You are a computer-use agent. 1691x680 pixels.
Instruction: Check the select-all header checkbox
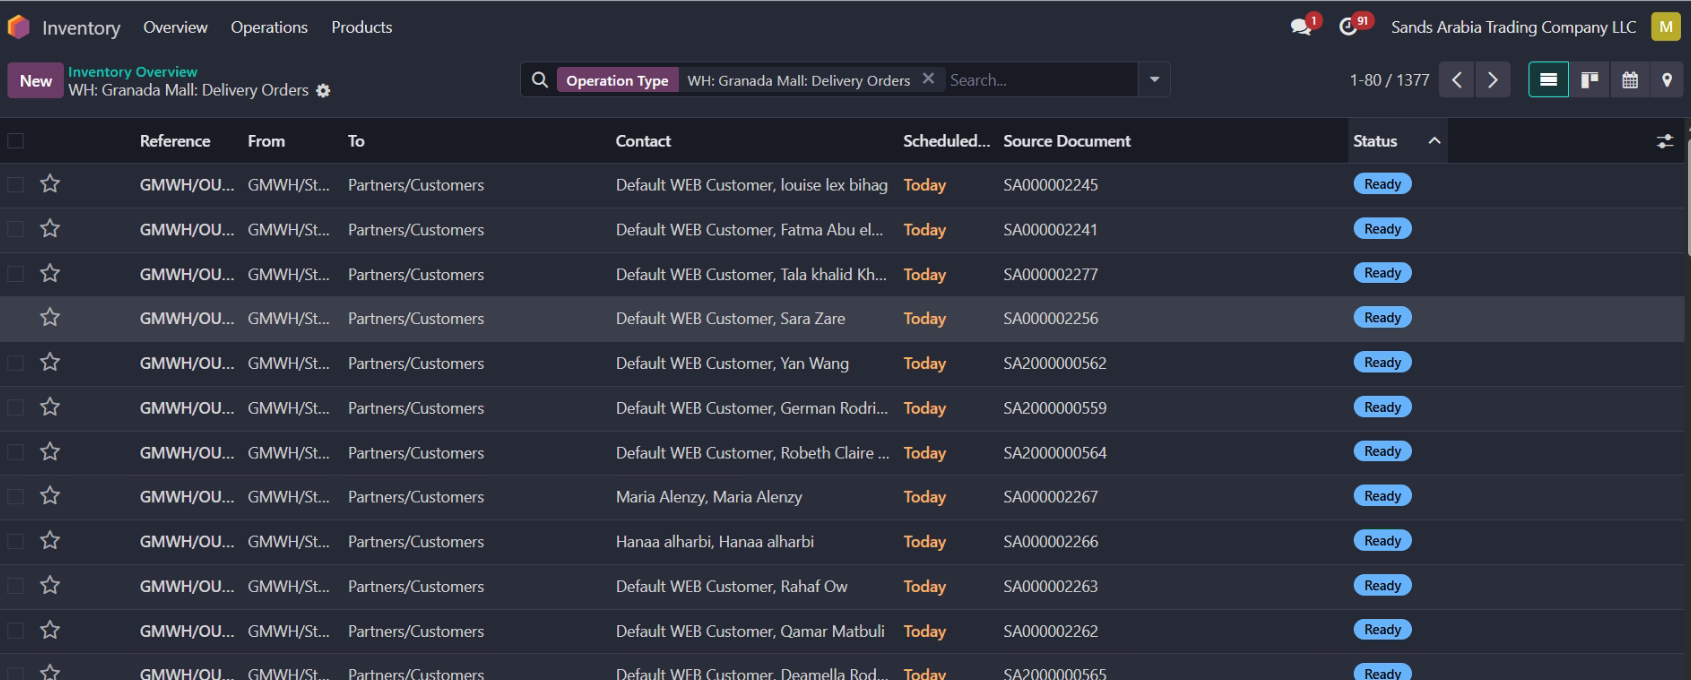[16, 141]
